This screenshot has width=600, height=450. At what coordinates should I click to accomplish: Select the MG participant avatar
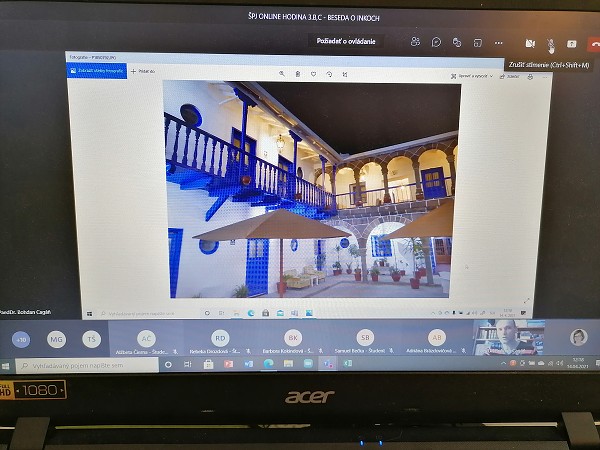coord(56,339)
